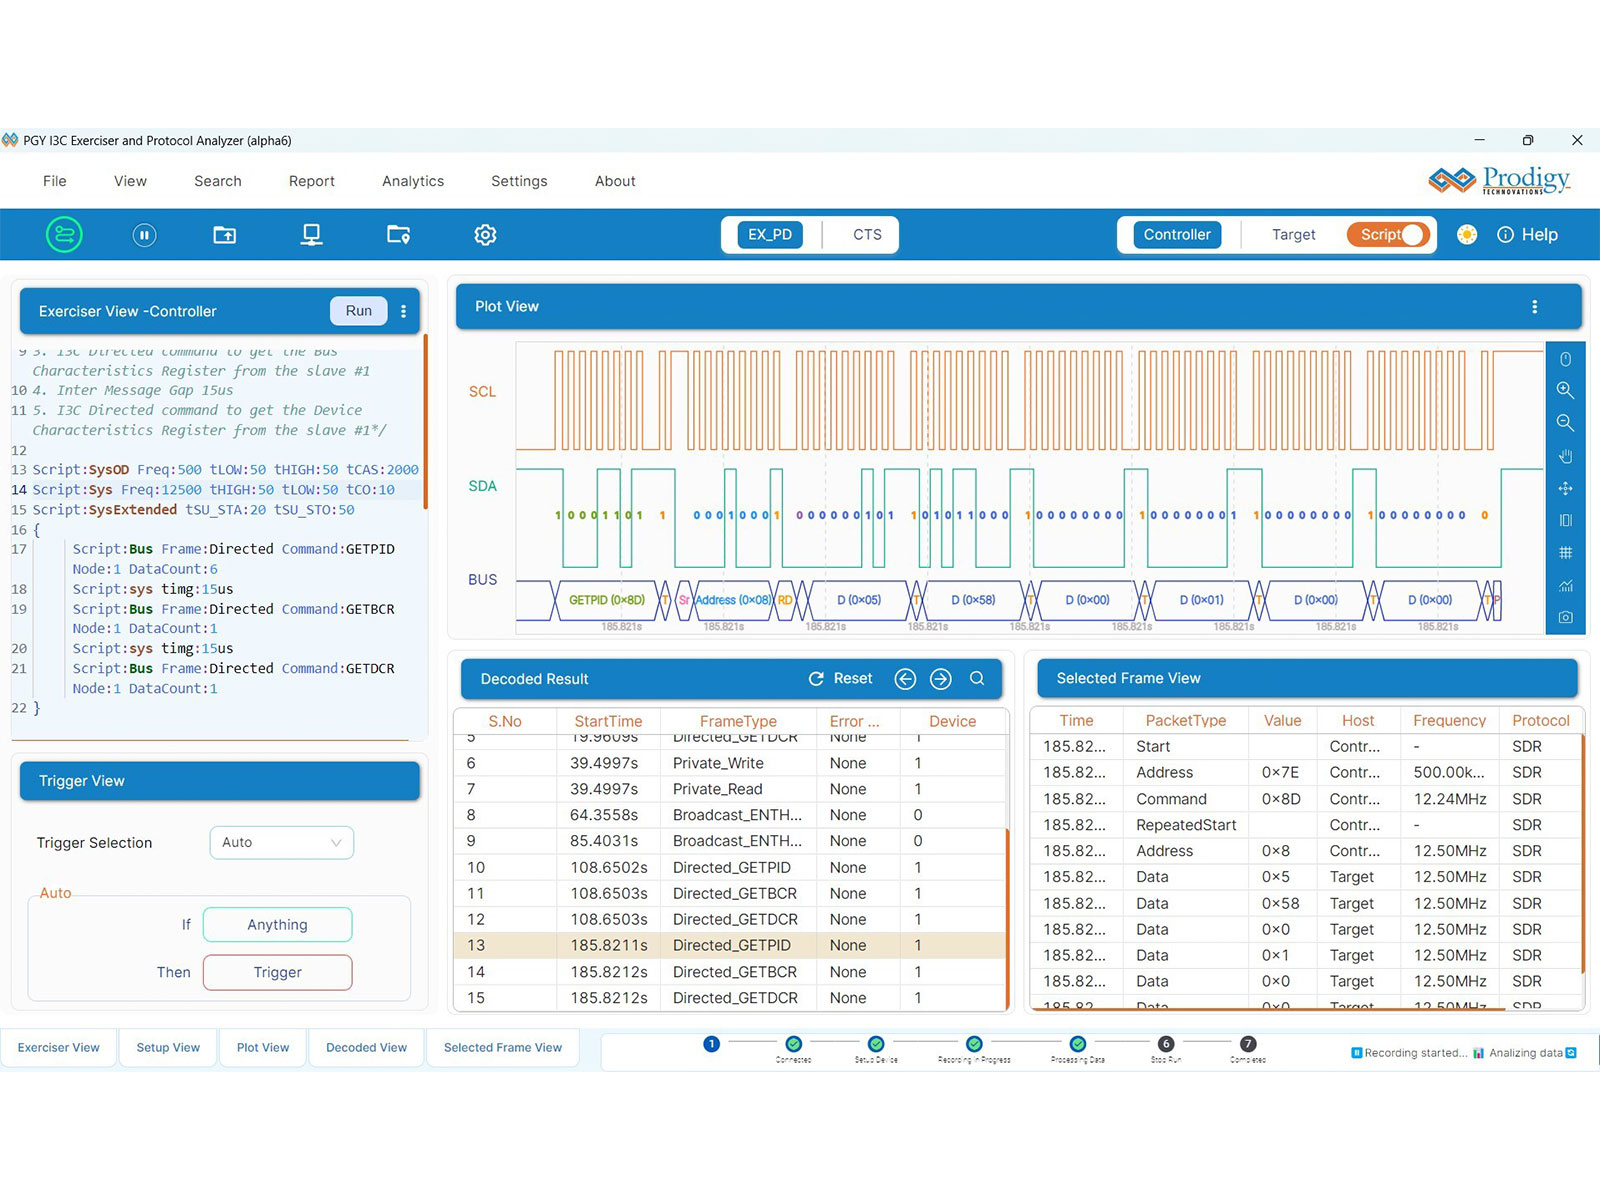
Task: Pause the running exerciser session
Action: coord(144,234)
